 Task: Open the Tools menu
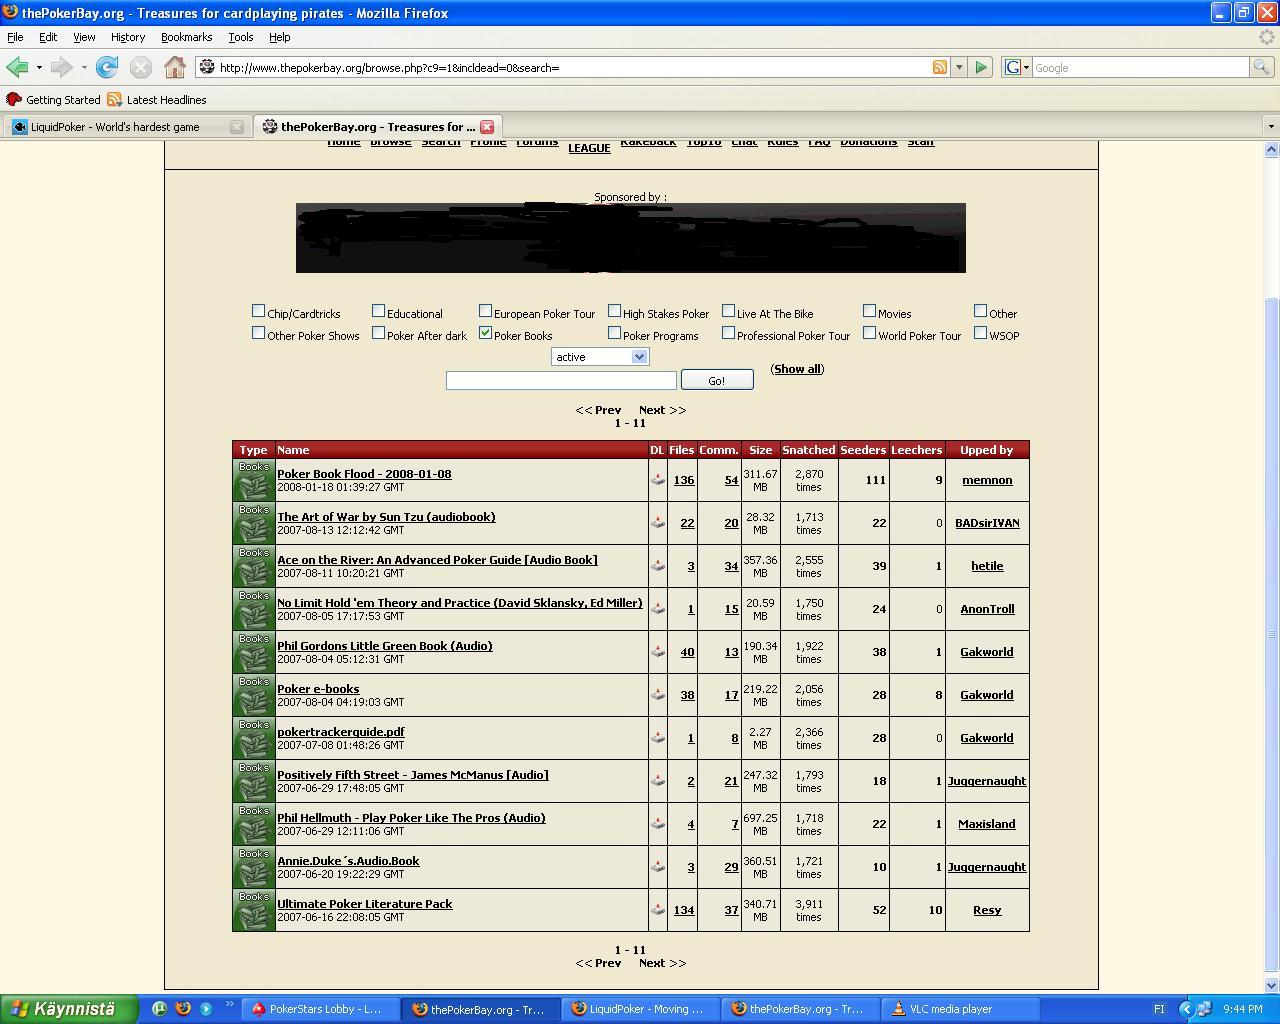(241, 37)
